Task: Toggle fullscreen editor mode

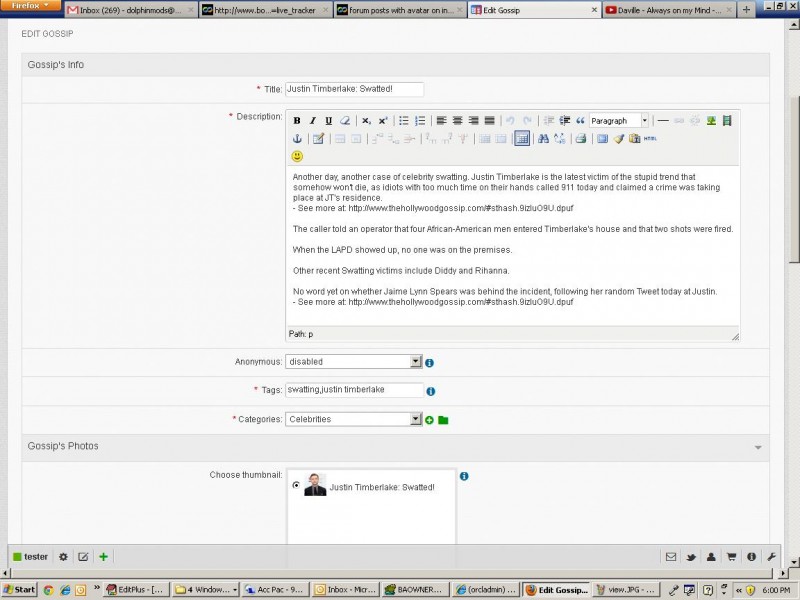Action: pos(603,139)
